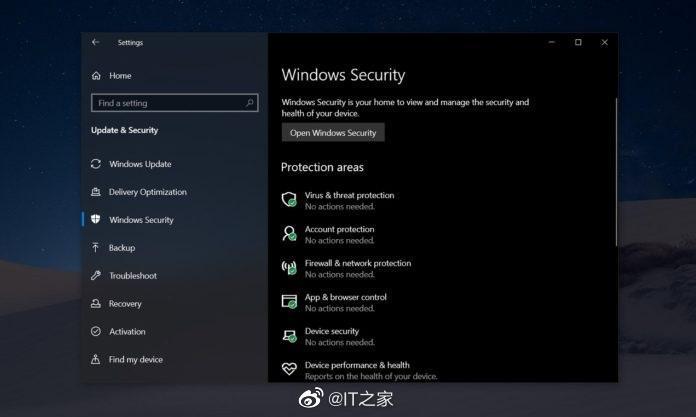Click the Recovery icon
Viewport: 696px width, 417px height.
point(95,303)
